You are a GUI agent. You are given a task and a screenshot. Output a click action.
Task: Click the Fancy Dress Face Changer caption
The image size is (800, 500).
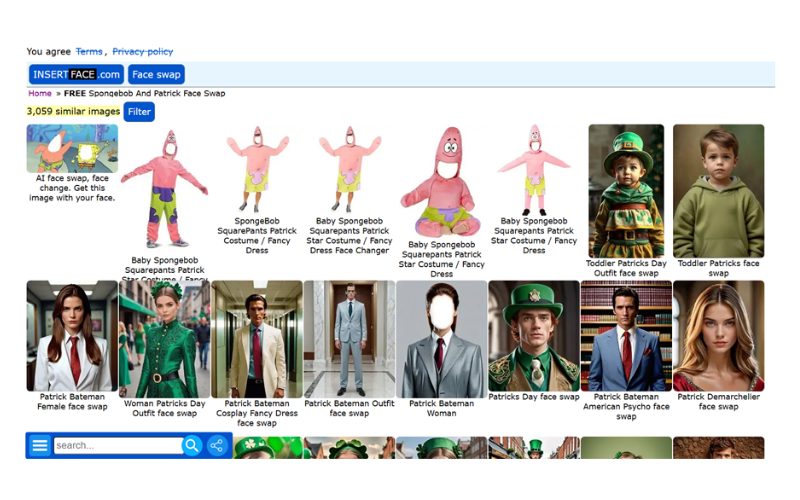tap(349, 236)
